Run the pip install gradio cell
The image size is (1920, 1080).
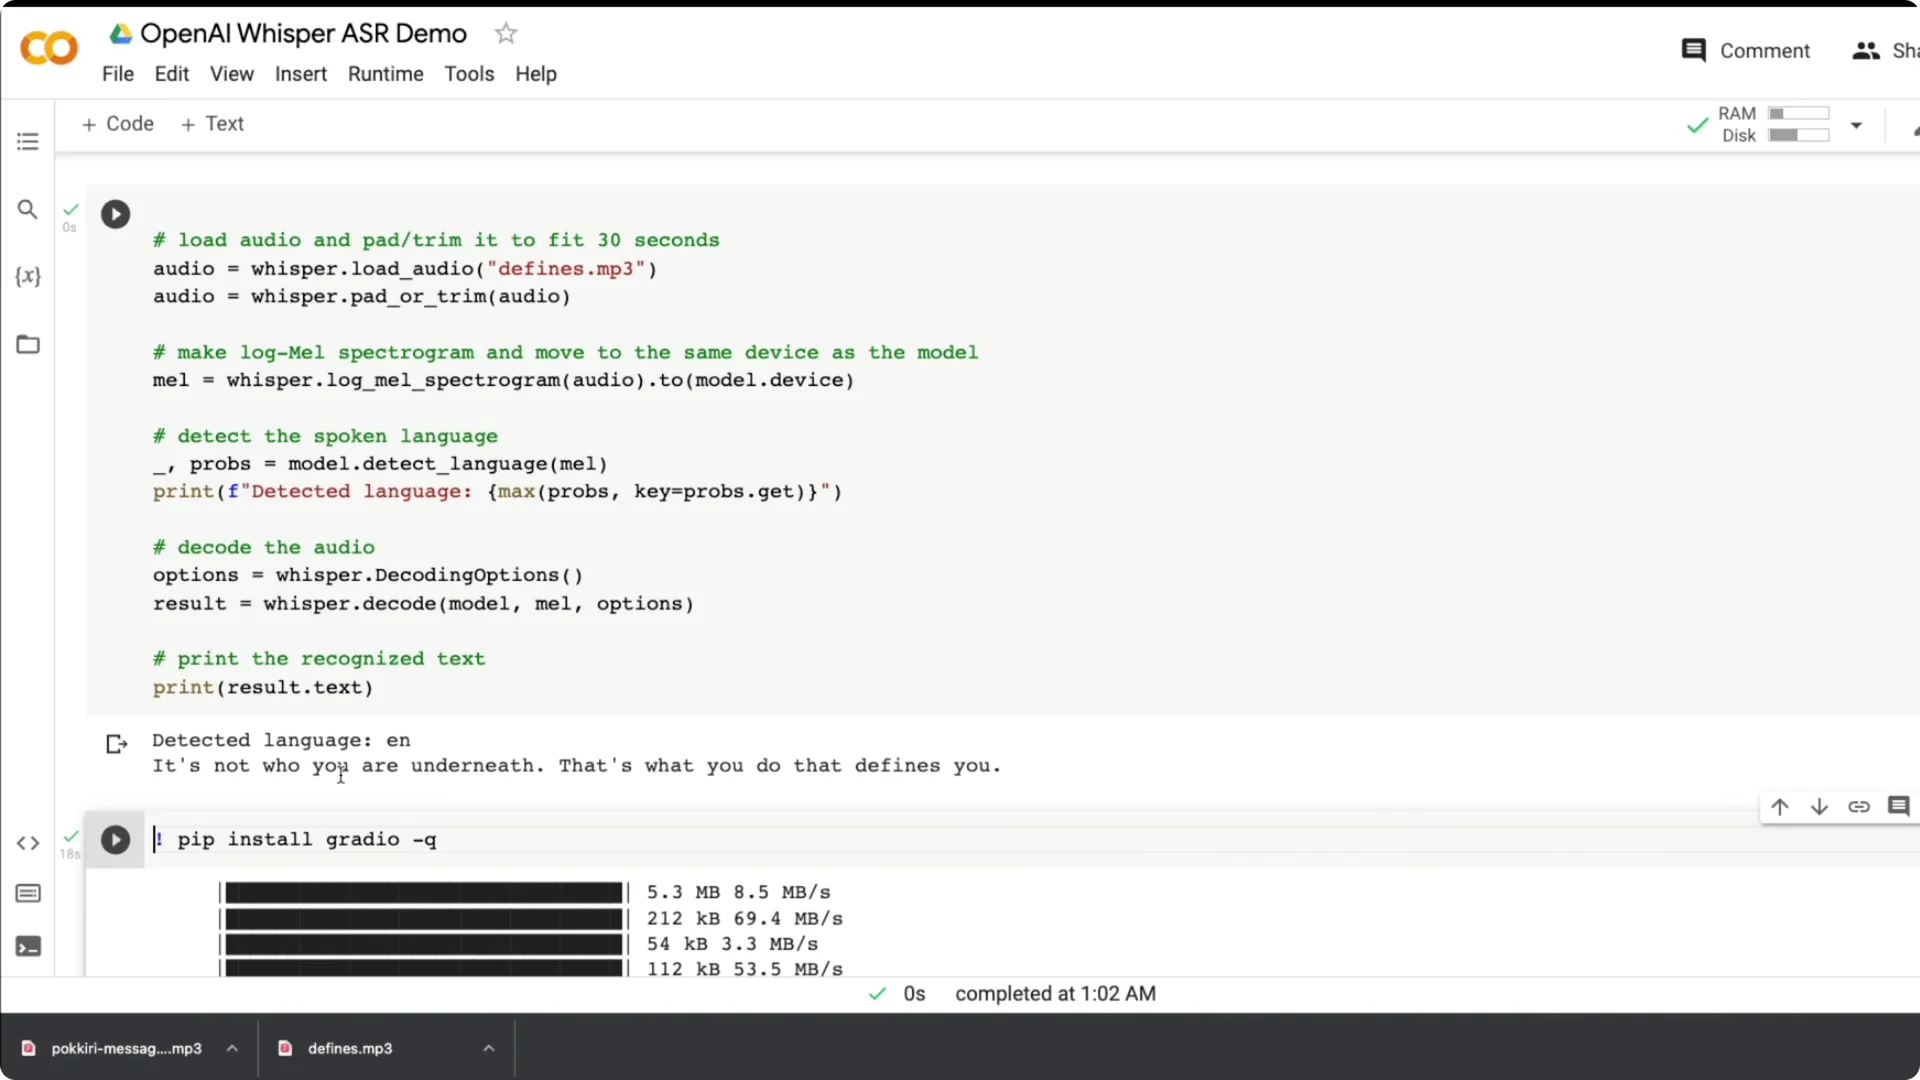coord(115,840)
